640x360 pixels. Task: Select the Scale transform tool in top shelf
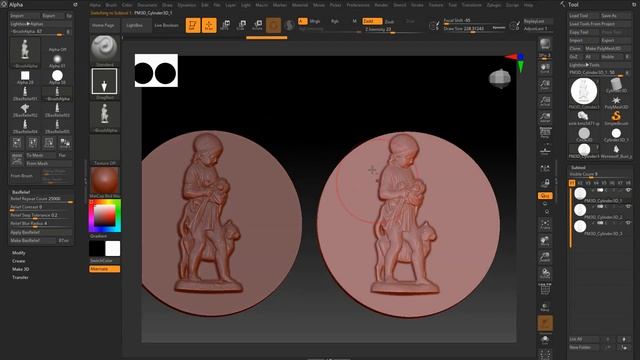pyautogui.click(x=241, y=25)
